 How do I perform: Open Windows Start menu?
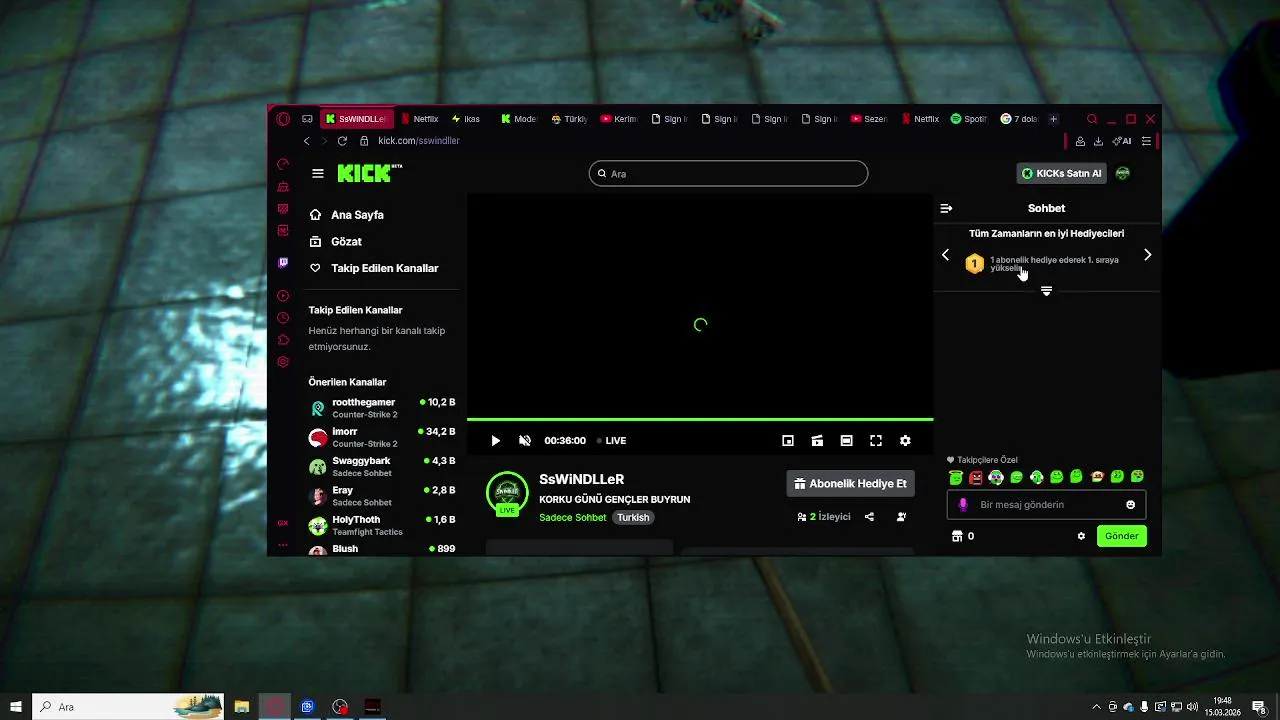coord(16,707)
